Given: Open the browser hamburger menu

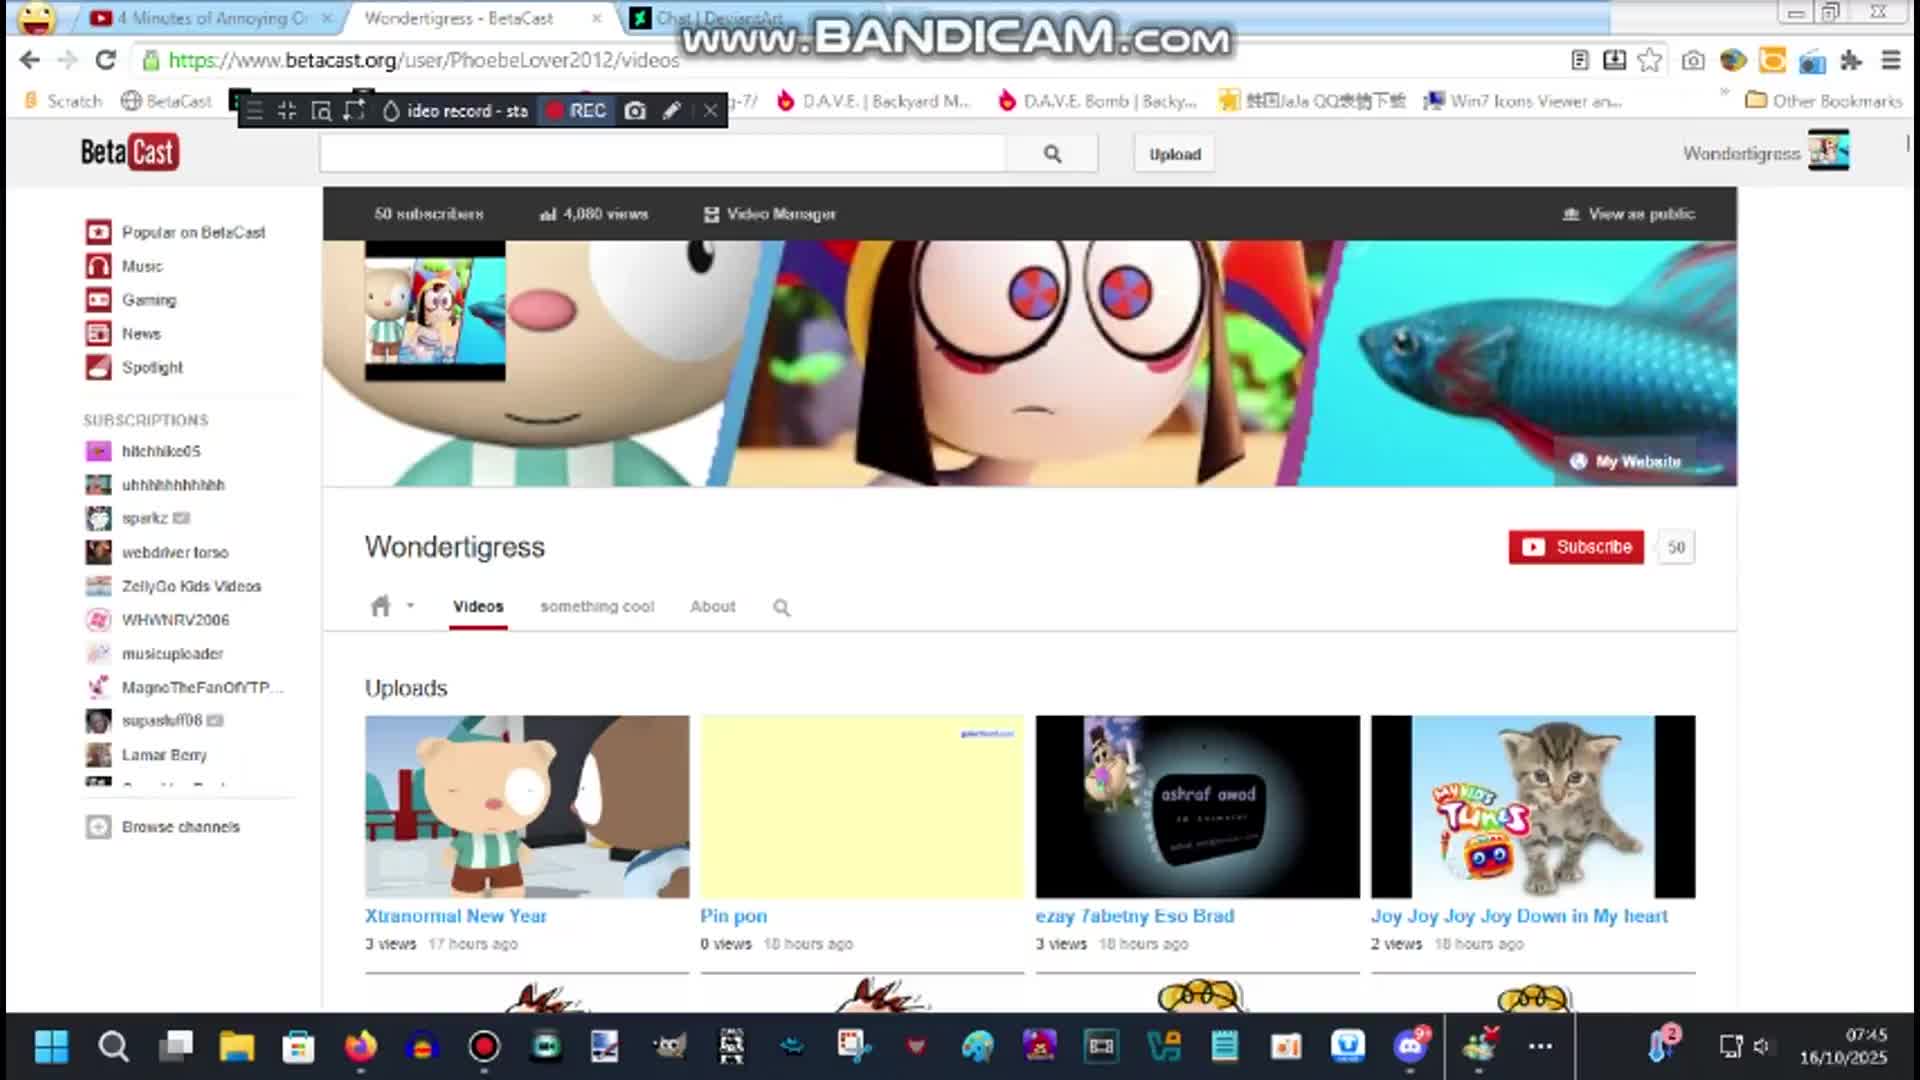Looking at the screenshot, I should click(1890, 60).
